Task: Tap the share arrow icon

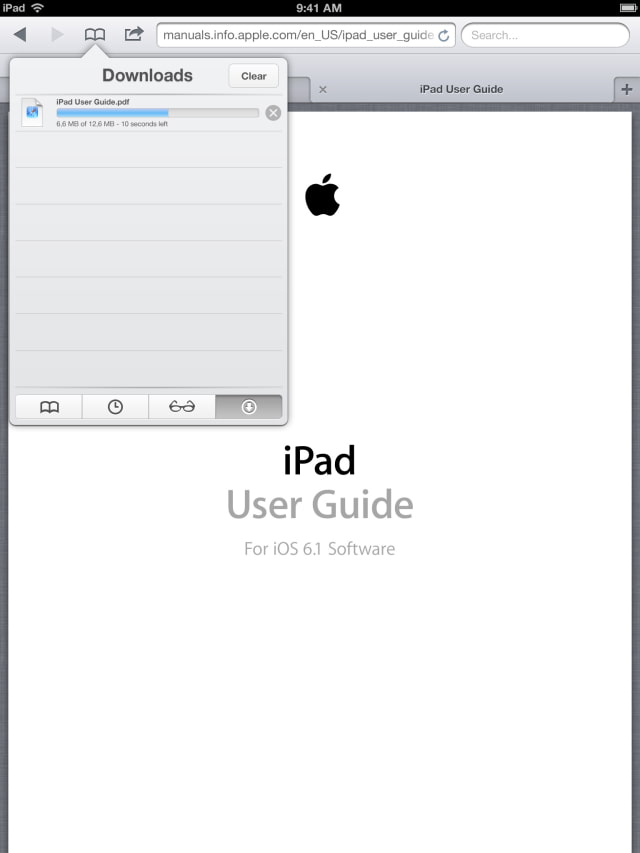Action: (x=134, y=34)
